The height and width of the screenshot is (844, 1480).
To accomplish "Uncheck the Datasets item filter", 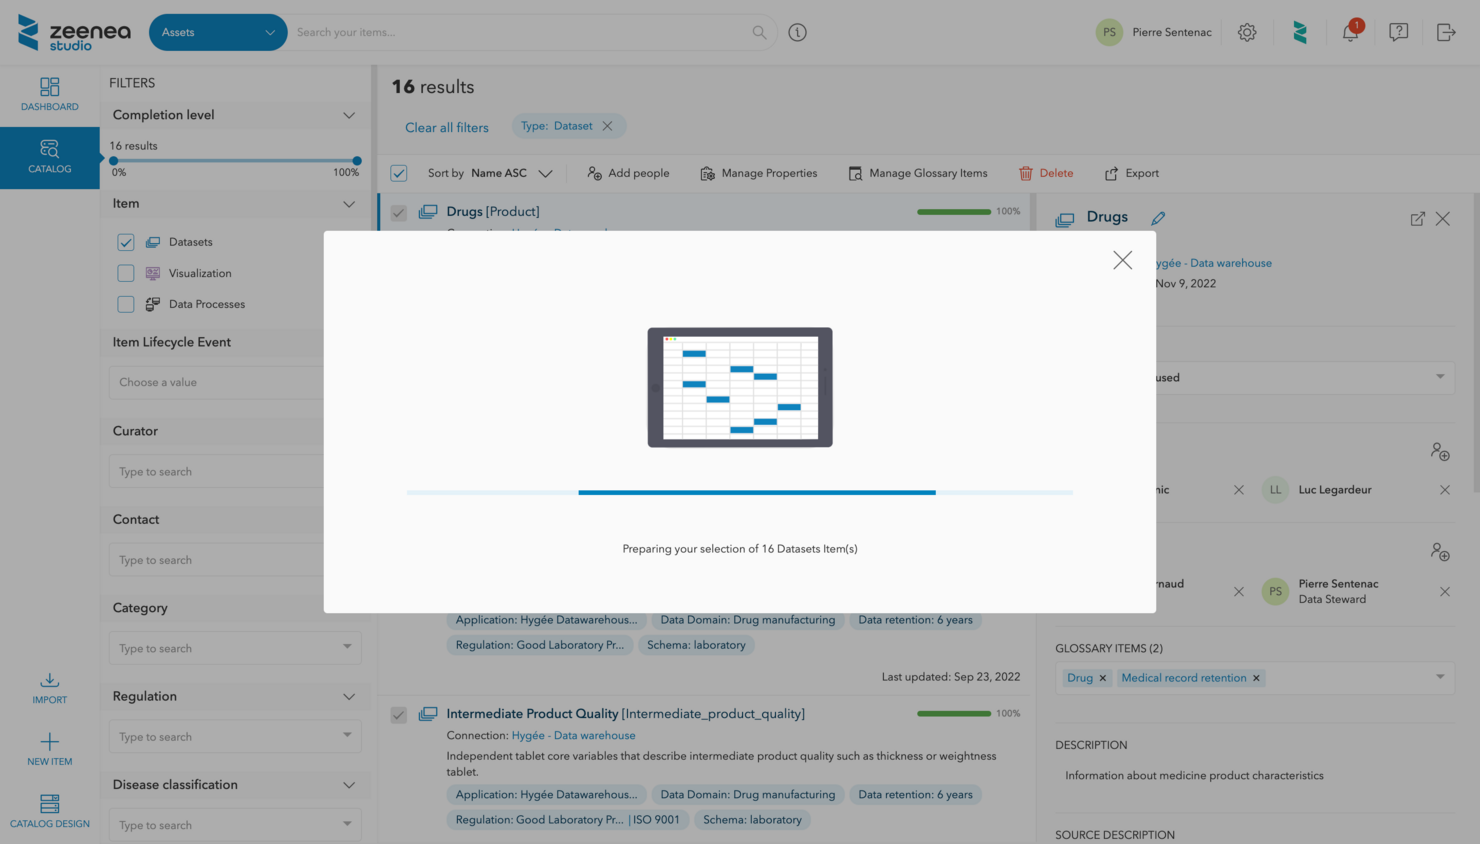I will tap(126, 242).
